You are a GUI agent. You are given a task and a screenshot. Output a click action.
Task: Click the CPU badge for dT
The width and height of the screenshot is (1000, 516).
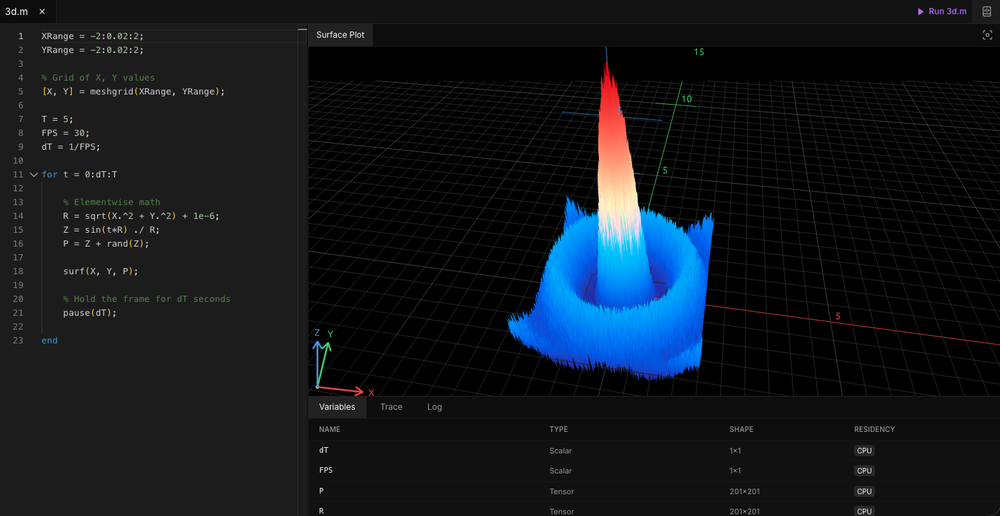point(864,450)
